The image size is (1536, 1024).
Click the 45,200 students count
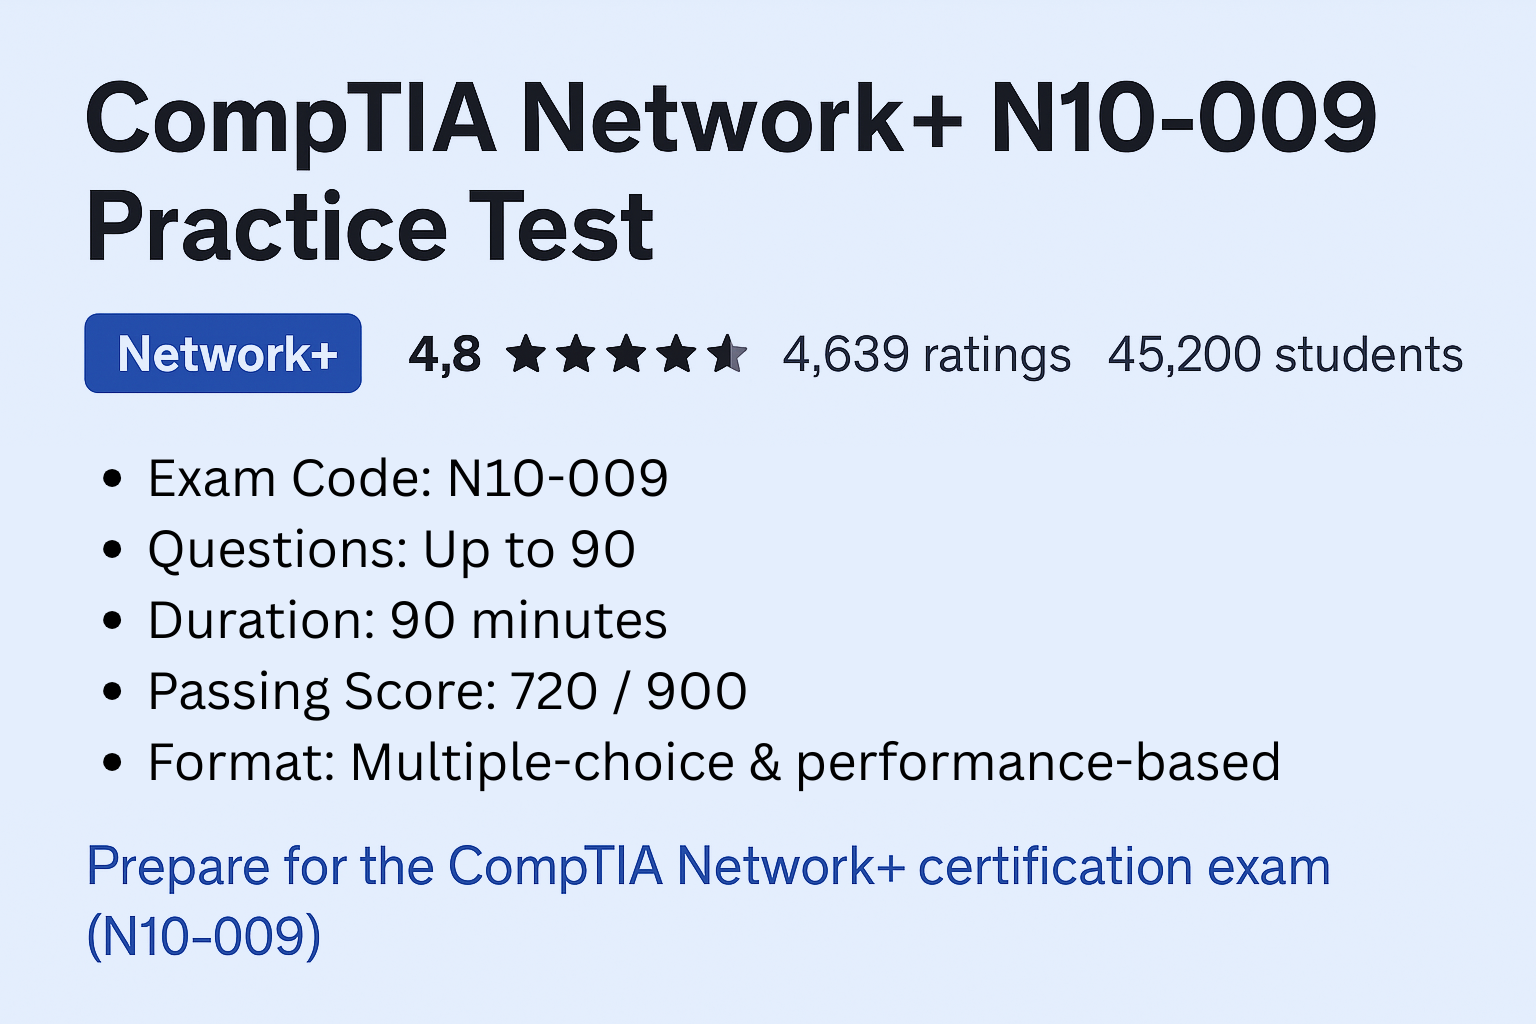pyautogui.click(x=1285, y=355)
